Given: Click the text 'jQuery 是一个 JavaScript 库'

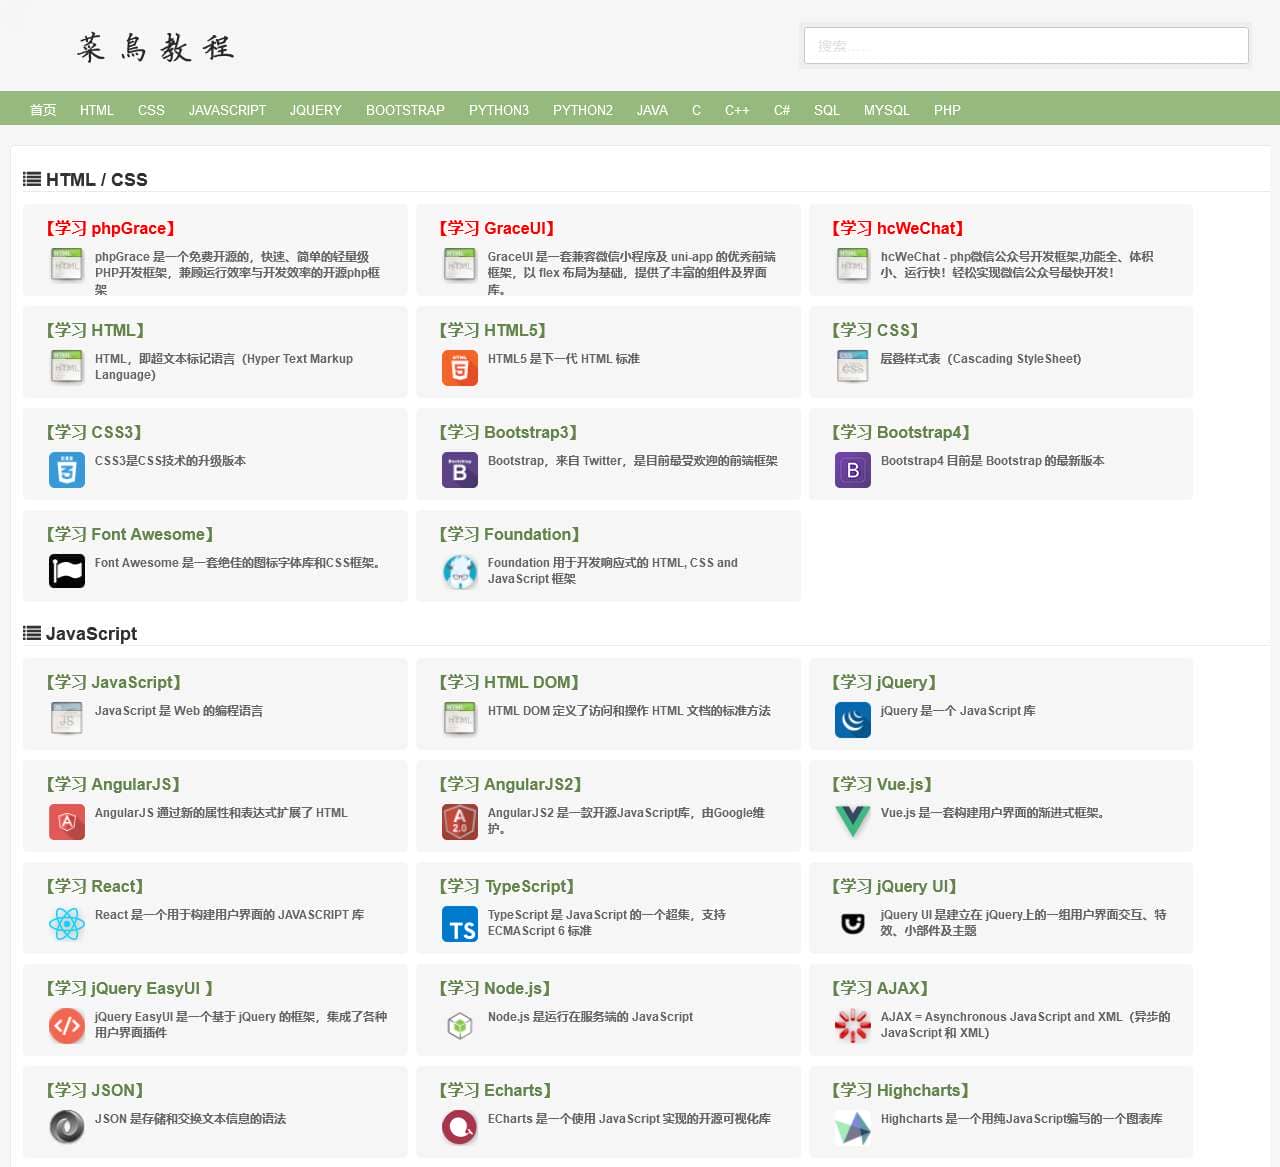Looking at the screenshot, I should [x=958, y=711].
